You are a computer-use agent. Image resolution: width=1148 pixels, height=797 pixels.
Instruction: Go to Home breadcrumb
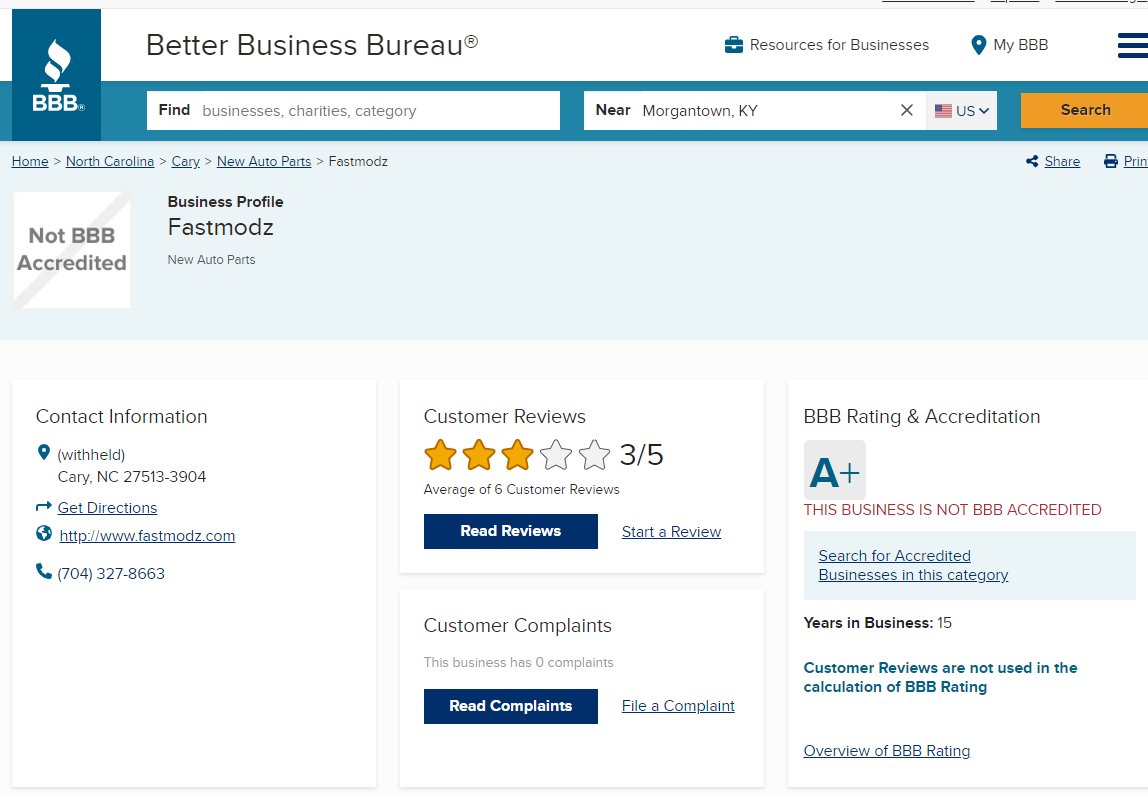[x=30, y=161]
